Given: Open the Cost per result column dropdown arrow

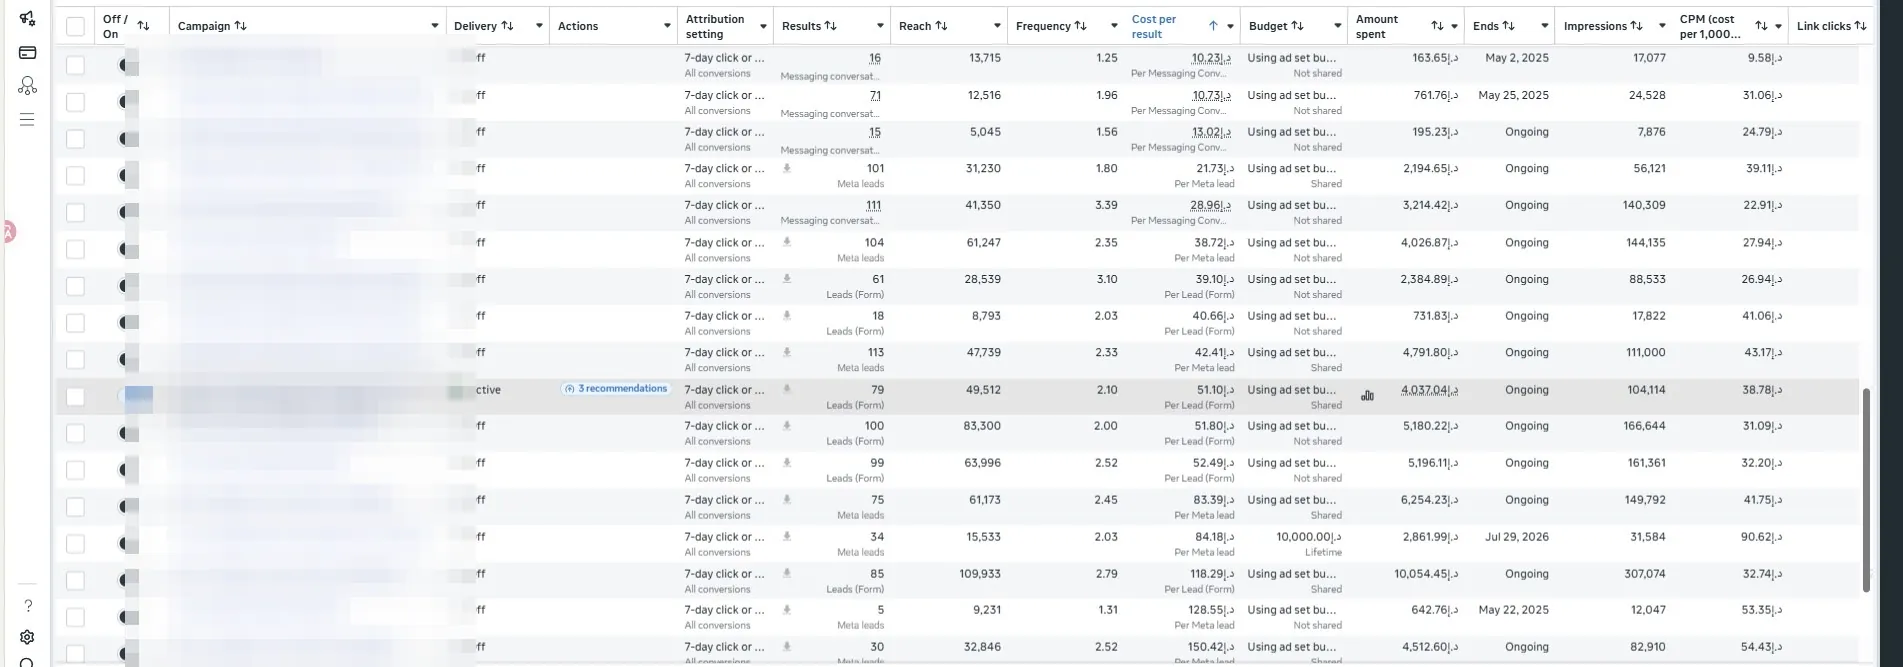Looking at the screenshot, I should tap(1230, 26).
